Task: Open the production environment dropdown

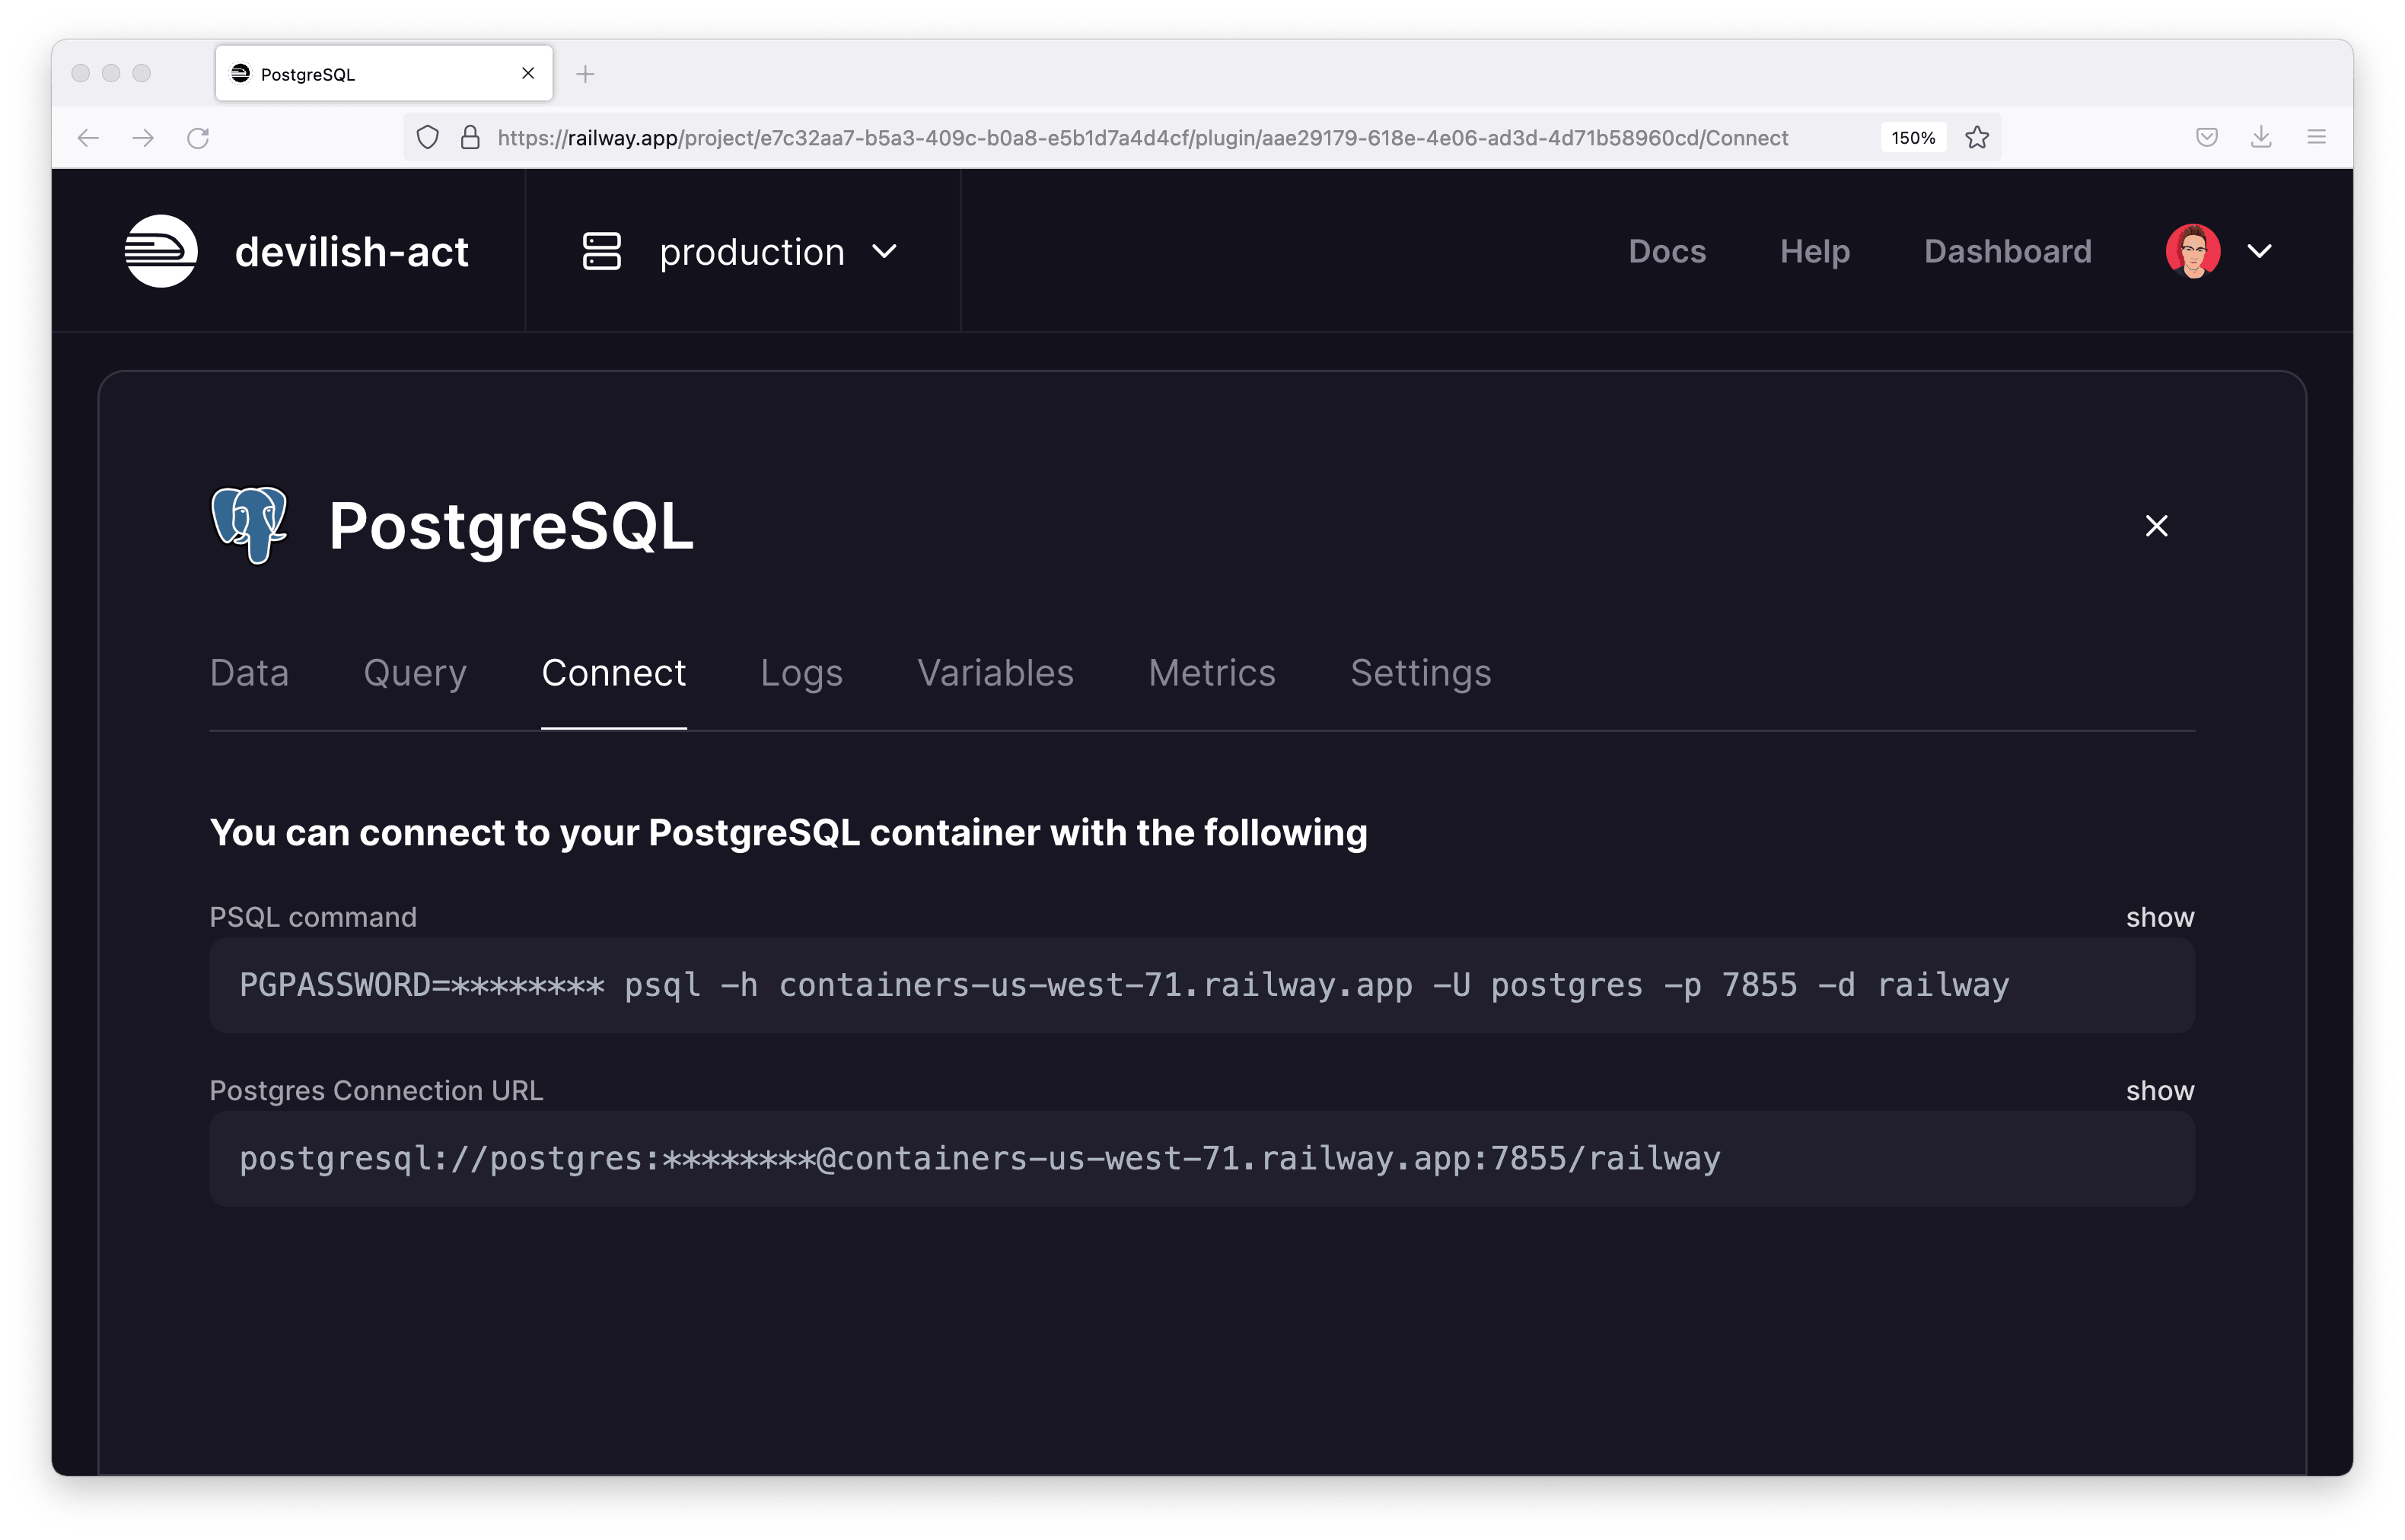Action: tap(741, 251)
